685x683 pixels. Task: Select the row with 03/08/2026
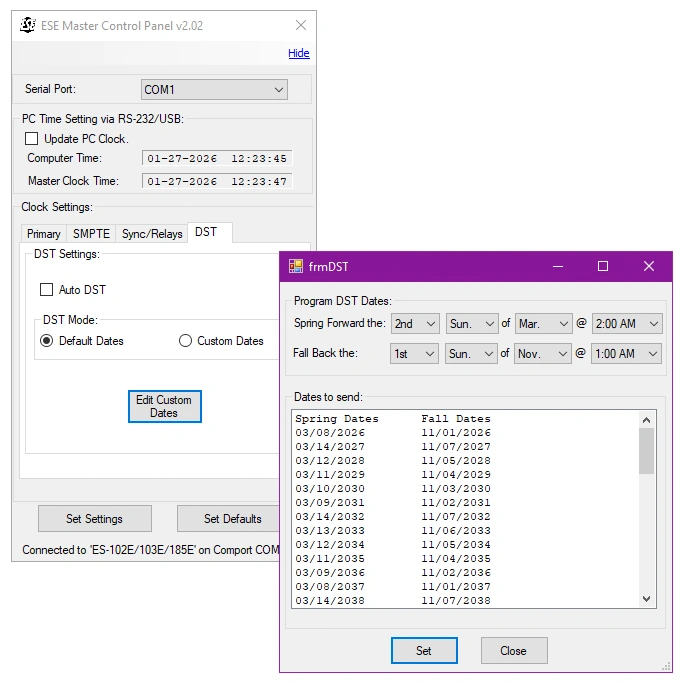465,433
